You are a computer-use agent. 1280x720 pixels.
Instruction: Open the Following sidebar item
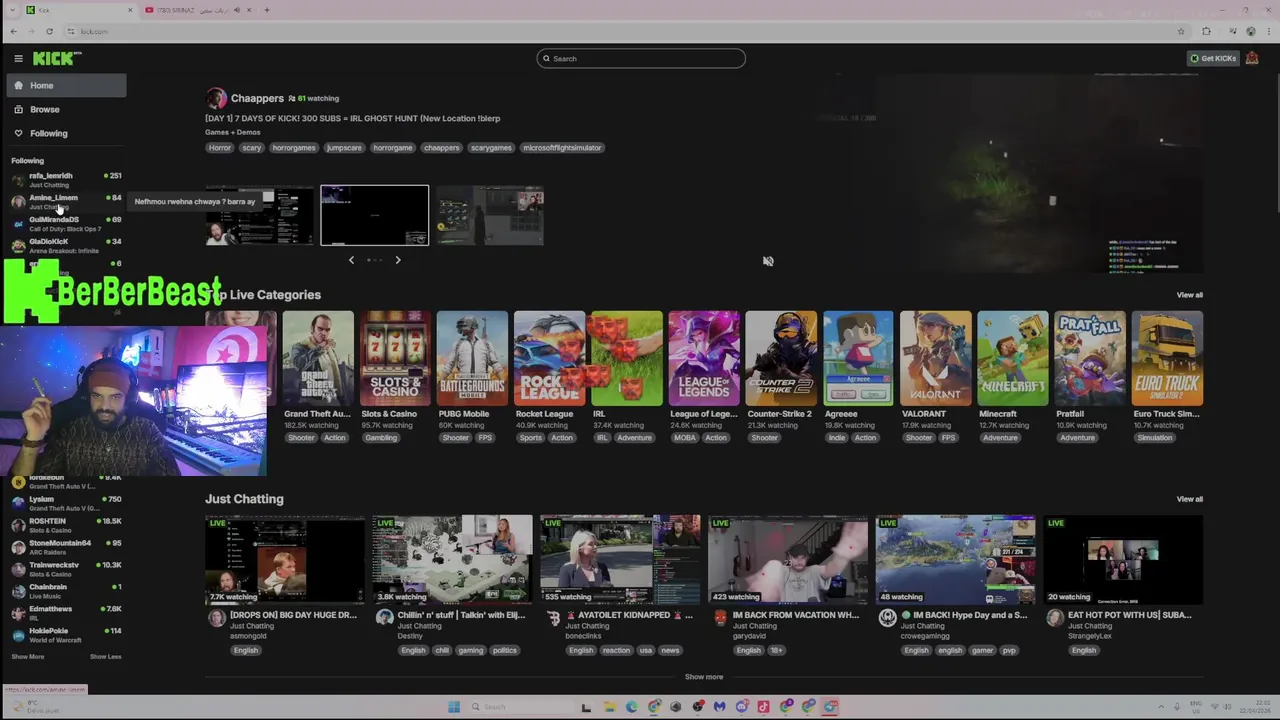point(67,134)
